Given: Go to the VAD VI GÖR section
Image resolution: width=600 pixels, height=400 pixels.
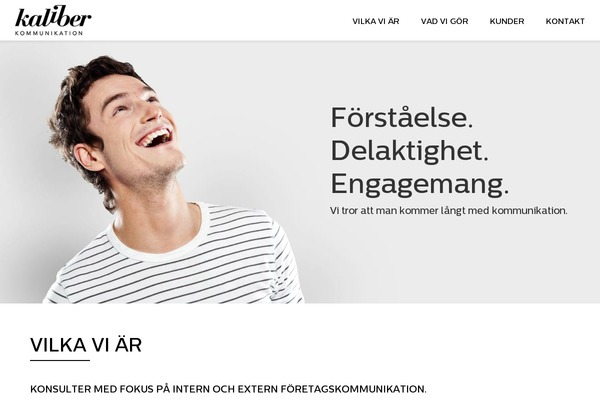Looking at the screenshot, I should 444,21.
